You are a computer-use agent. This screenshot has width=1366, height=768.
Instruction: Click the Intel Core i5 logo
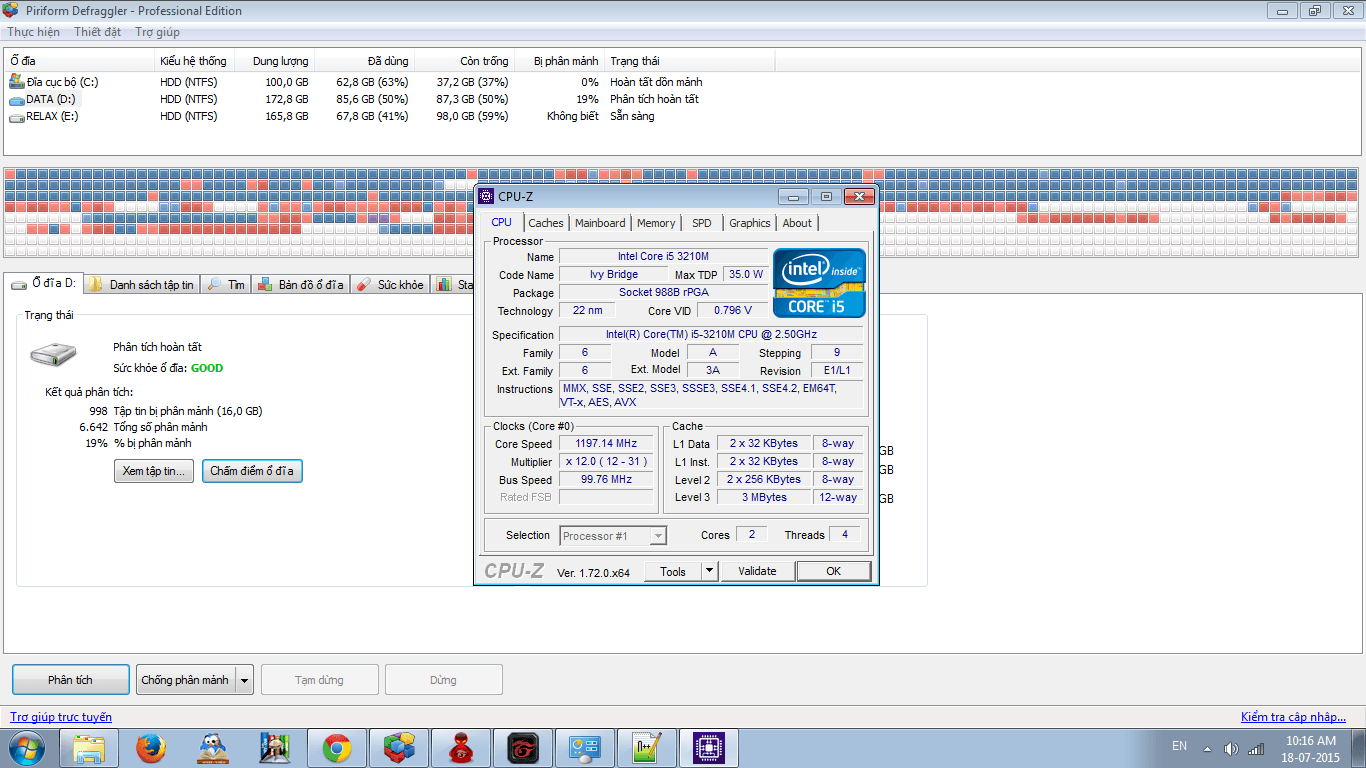[819, 283]
